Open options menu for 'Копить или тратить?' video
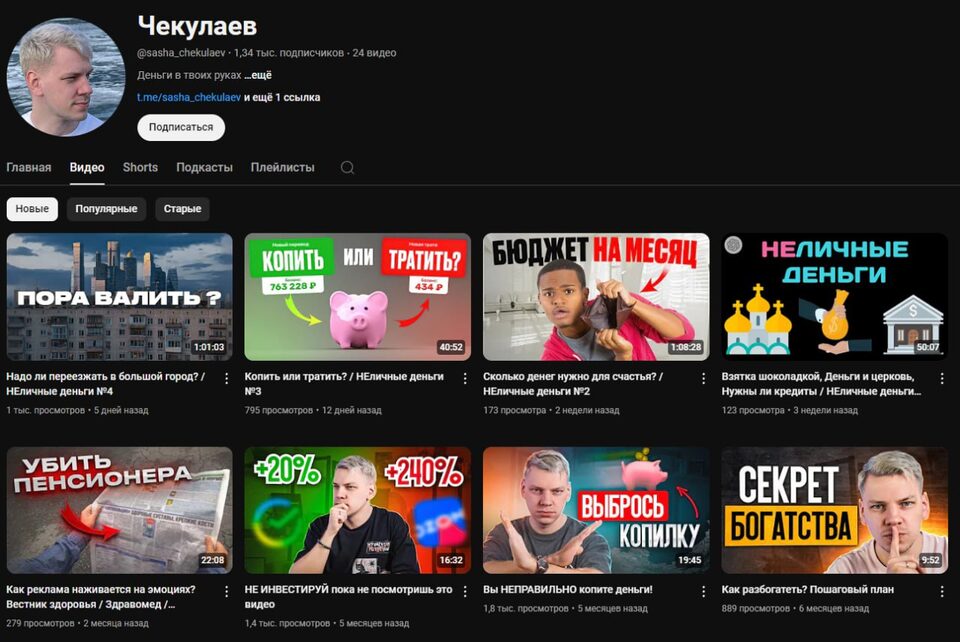The width and height of the screenshot is (960, 642). click(x=464, y=378)
